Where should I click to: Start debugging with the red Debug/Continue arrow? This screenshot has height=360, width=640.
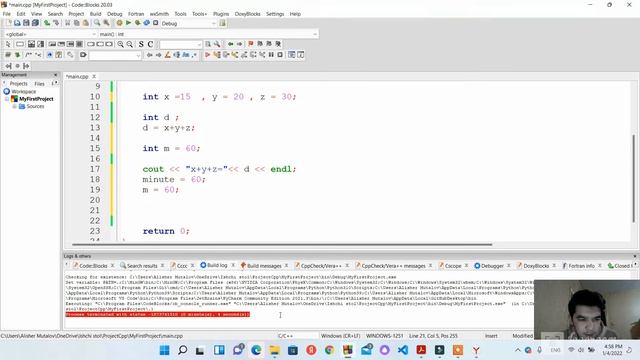(207, 55)
